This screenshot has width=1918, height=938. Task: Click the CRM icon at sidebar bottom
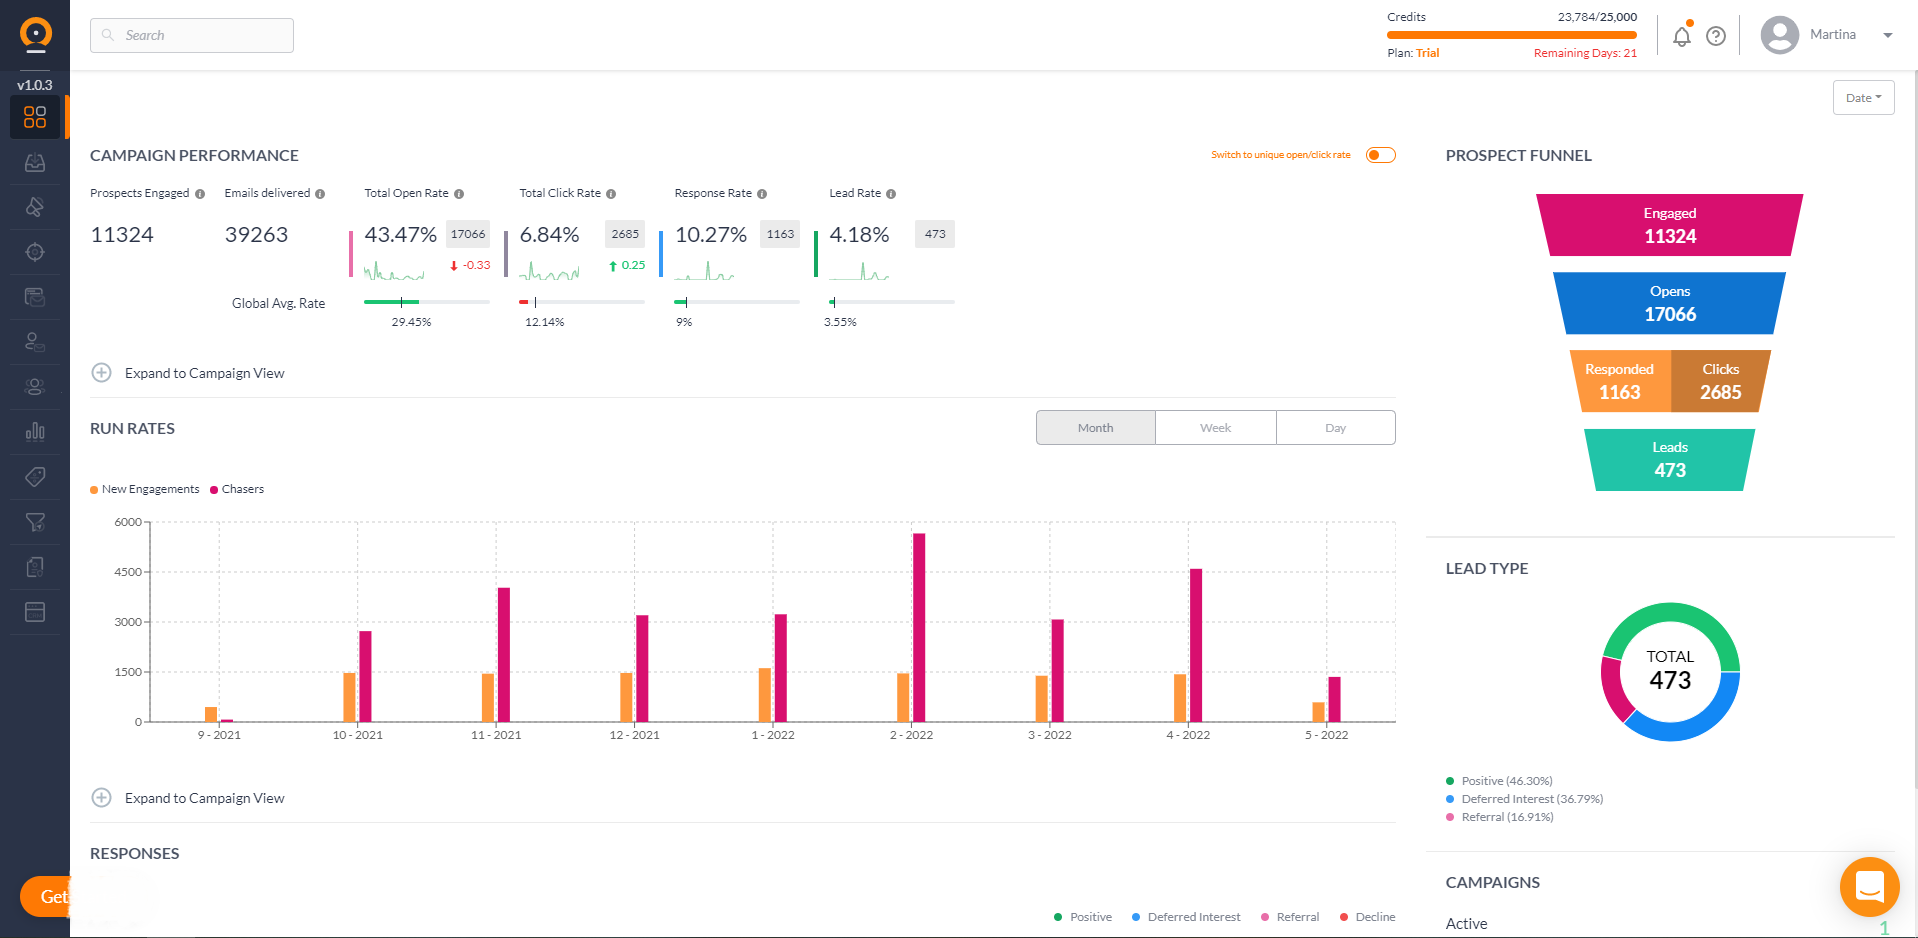(35, 611)
